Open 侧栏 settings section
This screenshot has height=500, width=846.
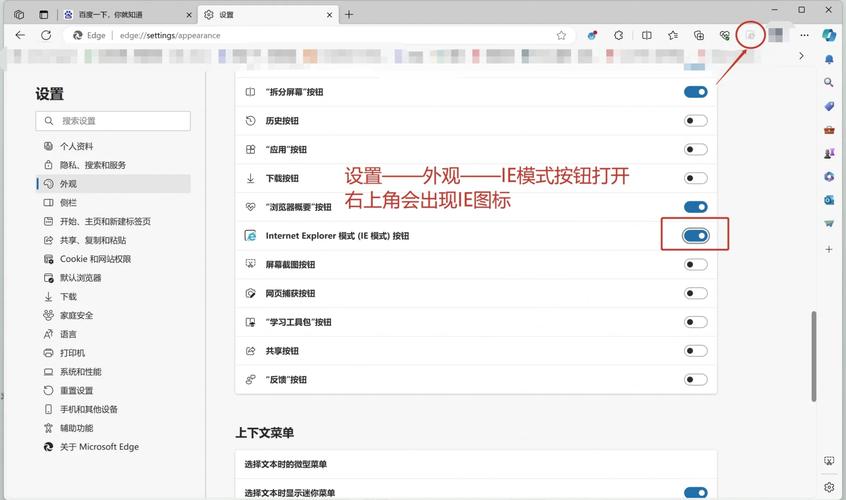pos(113,203)
